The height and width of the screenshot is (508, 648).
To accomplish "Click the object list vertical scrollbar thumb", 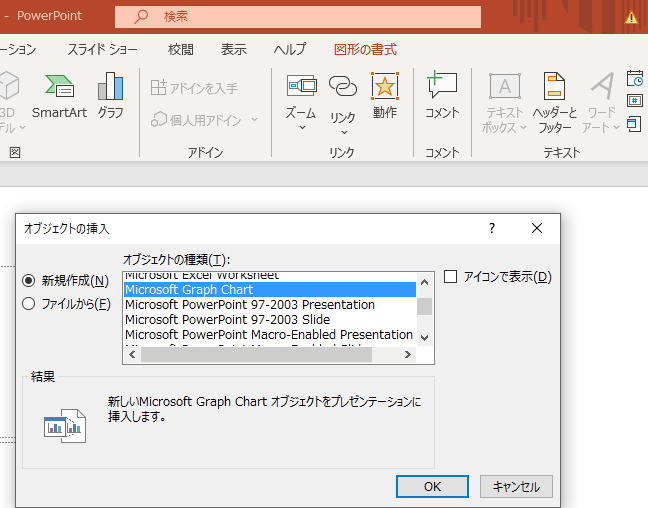I will (424, 307).
